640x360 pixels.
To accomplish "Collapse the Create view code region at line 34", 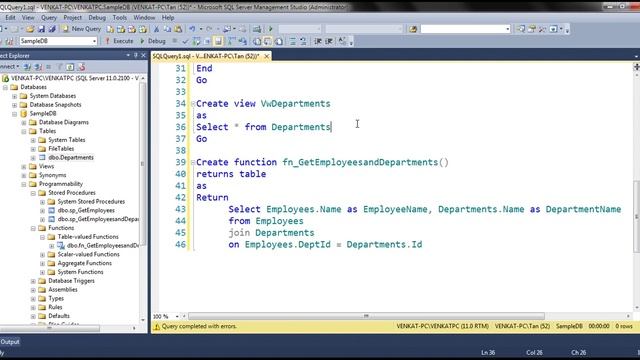I will (x=193, y=104).
